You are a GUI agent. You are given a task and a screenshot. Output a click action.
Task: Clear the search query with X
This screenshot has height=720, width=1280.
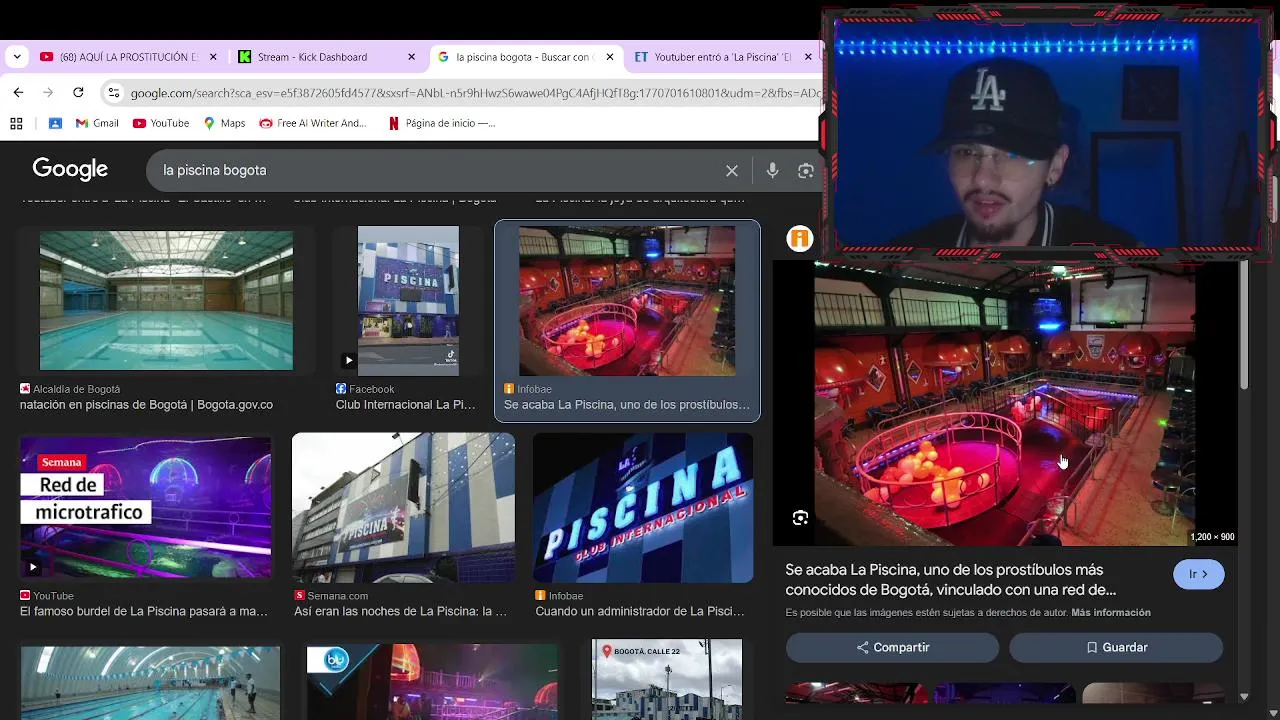(732, 171)
